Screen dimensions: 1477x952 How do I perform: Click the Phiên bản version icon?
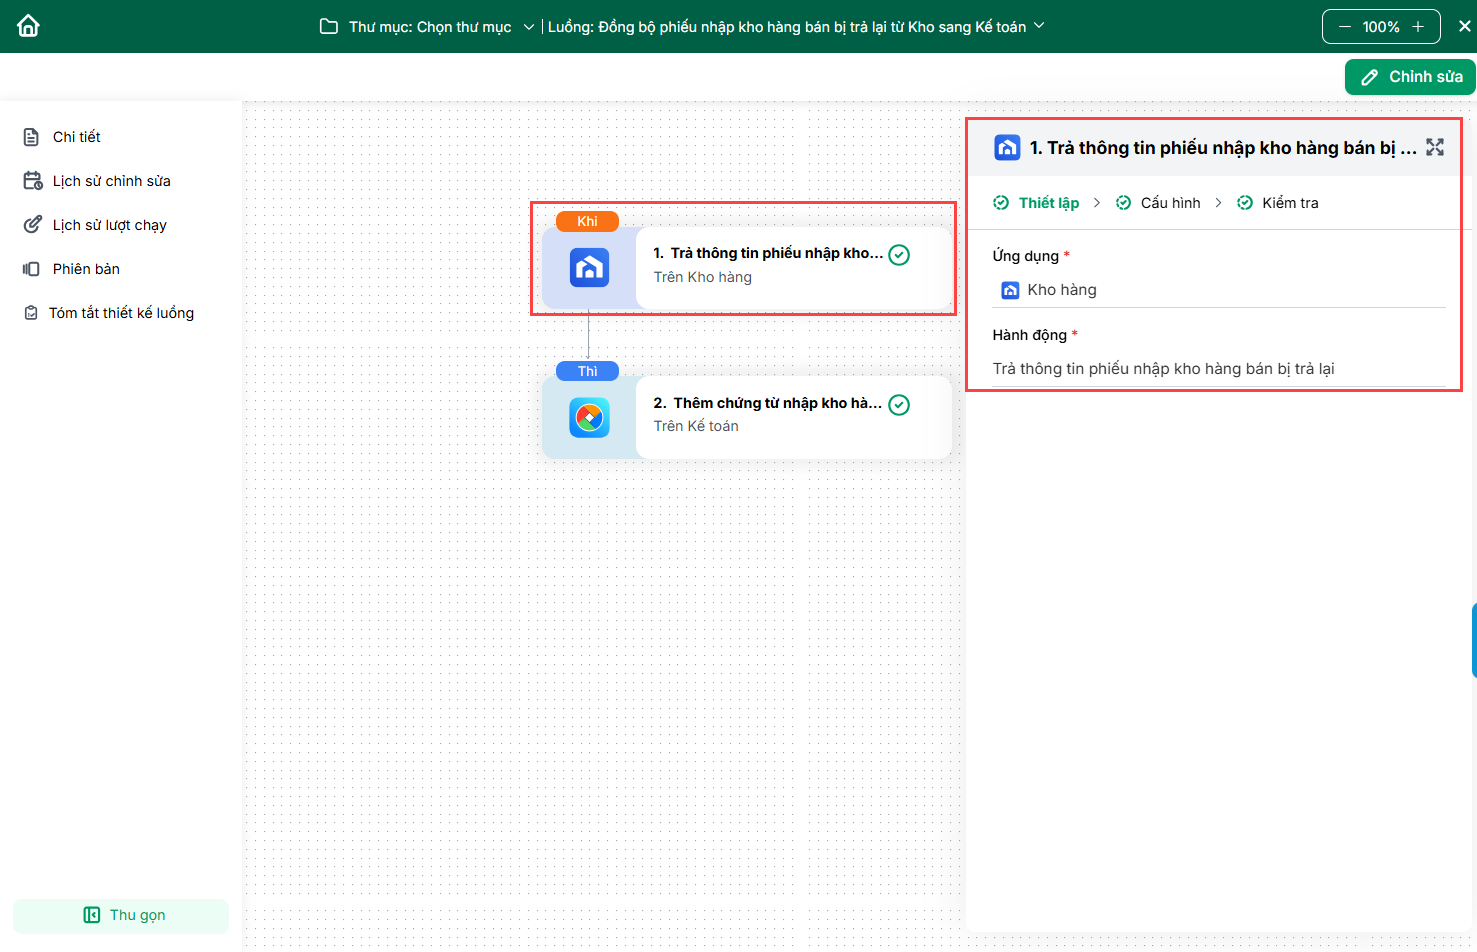(32, 269)
